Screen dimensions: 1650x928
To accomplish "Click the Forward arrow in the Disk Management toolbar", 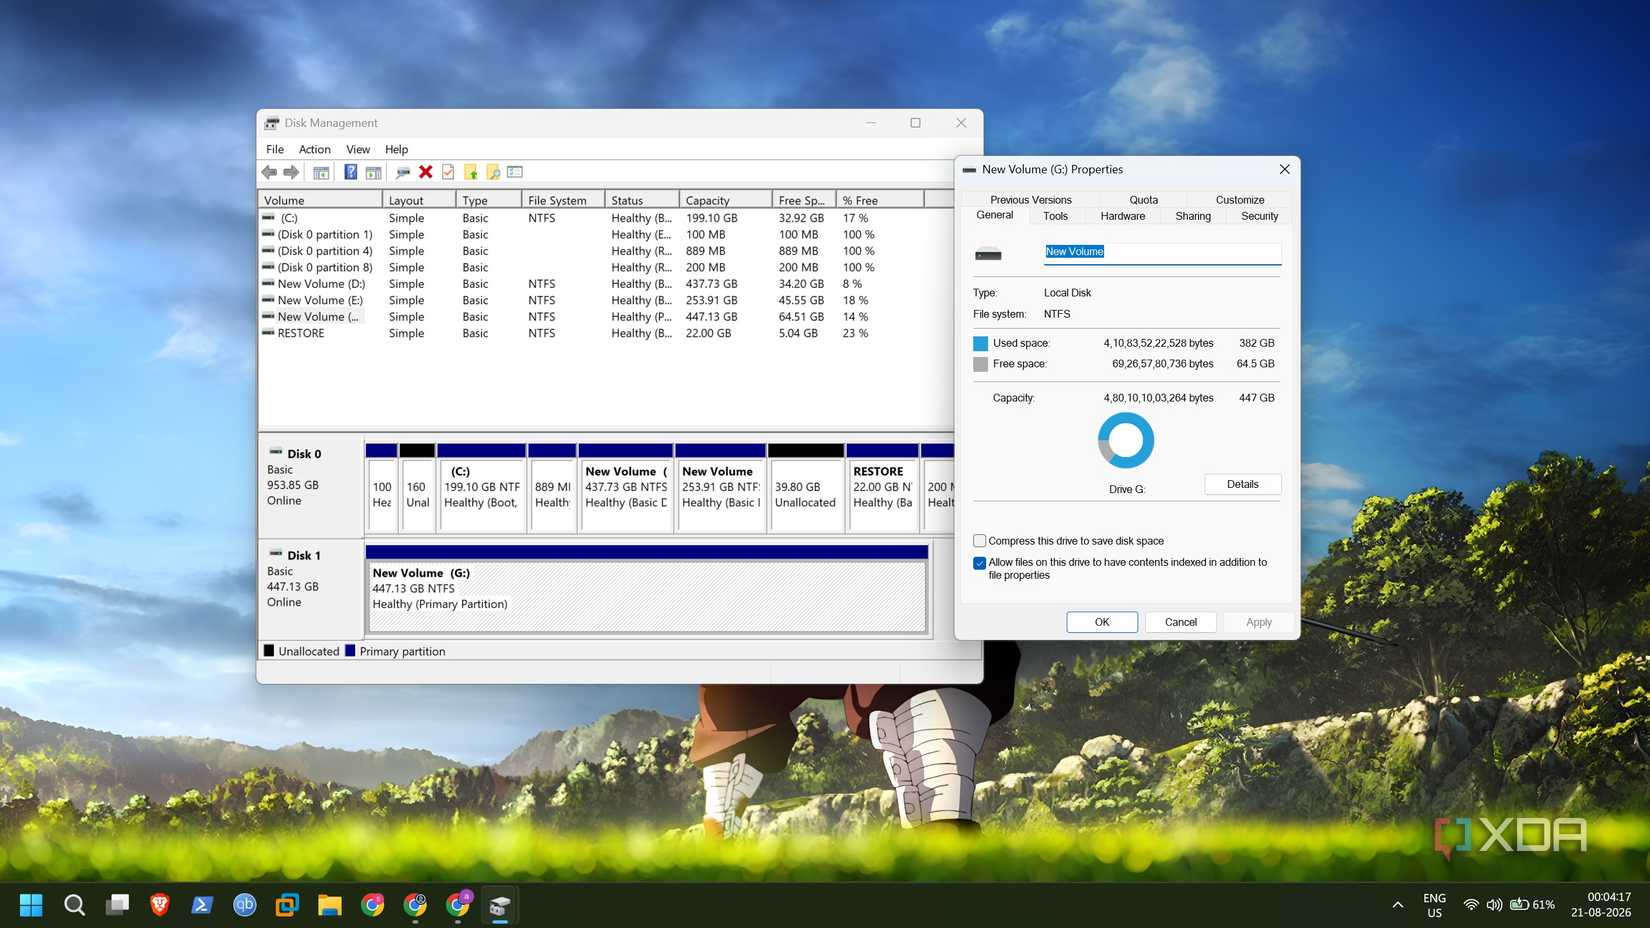I will [291, 172].
